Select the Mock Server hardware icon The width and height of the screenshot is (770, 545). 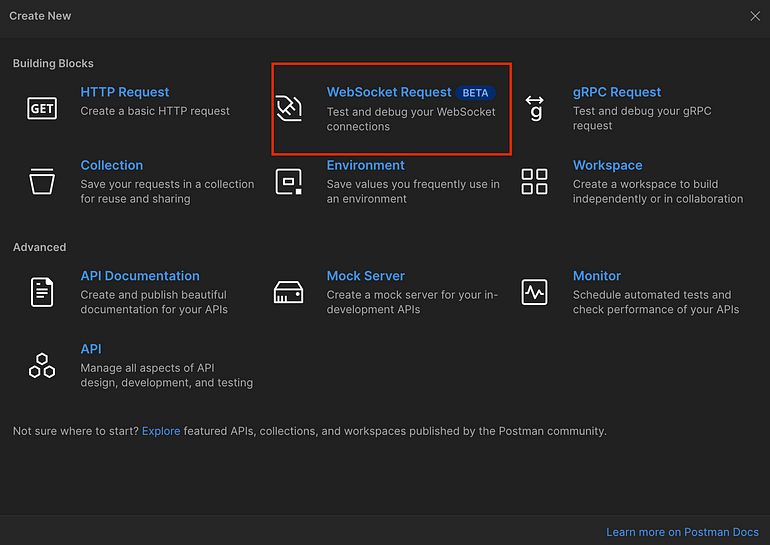pyautogui.click(x=288, y=292)
